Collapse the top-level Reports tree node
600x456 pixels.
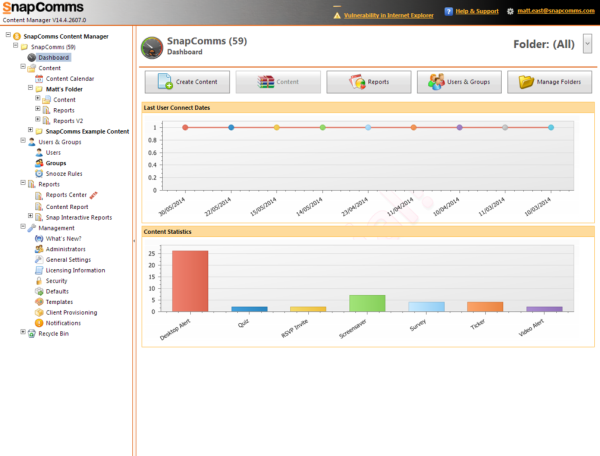[23, 183]
